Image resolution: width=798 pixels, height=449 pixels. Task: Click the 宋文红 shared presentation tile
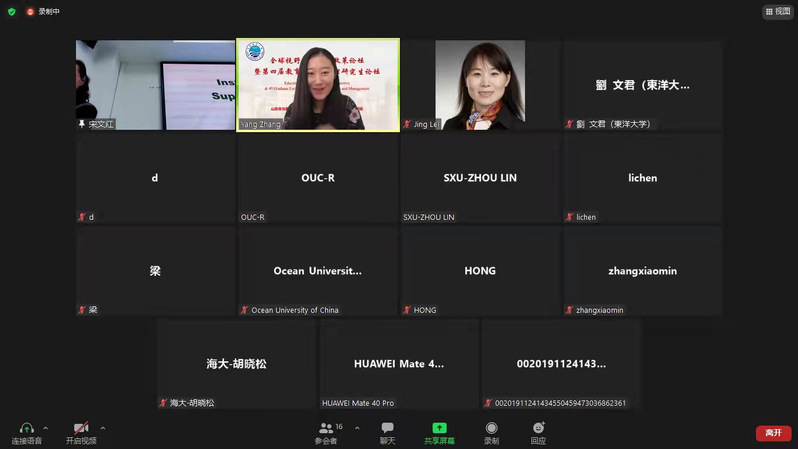pos(155,84)
